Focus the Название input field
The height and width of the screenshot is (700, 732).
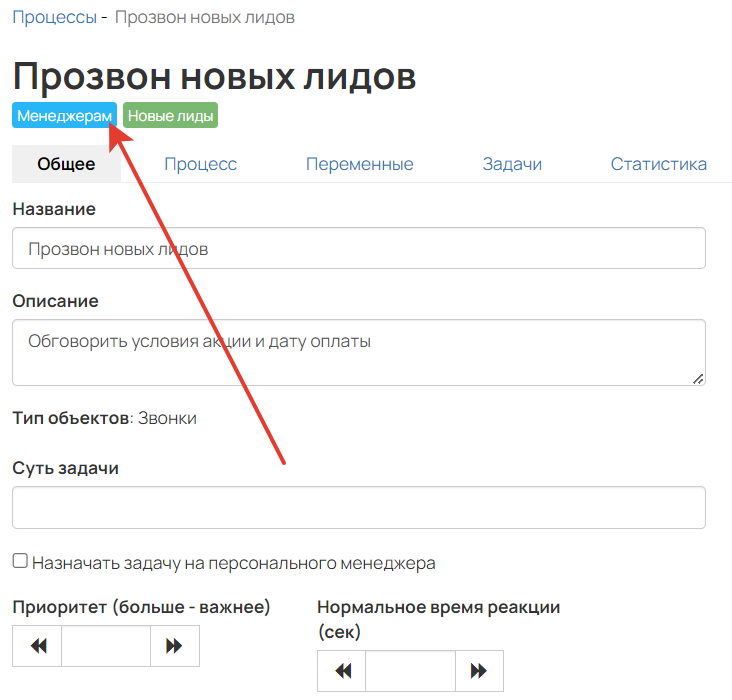[x=359, y=248]
